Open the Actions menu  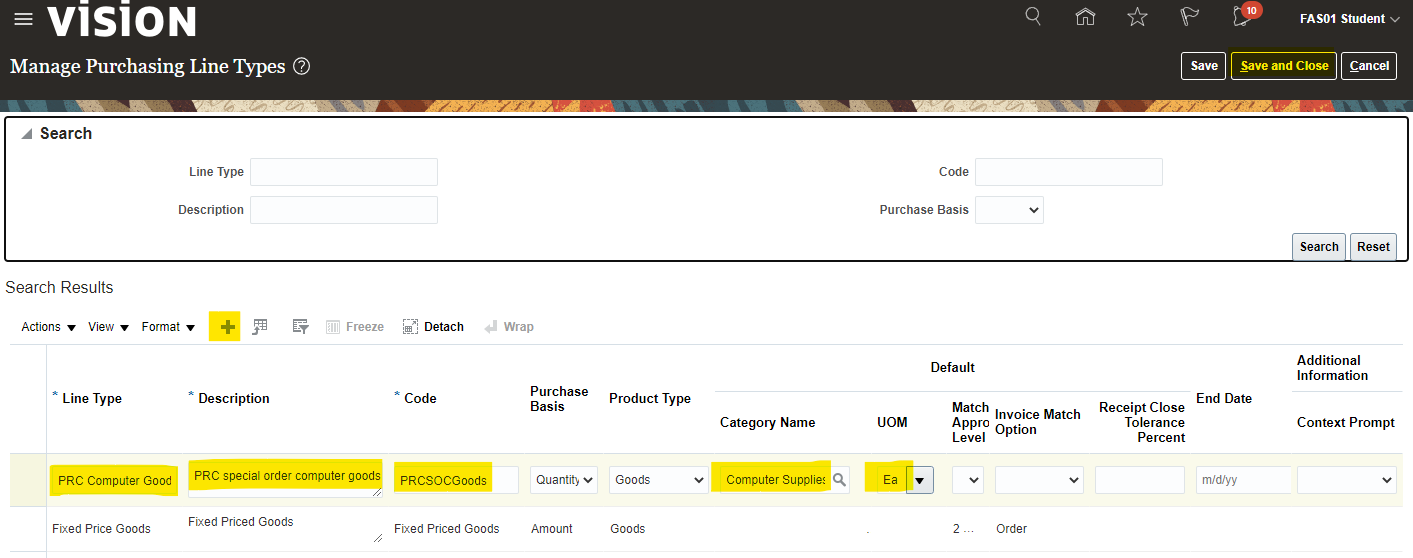point(49,327)
